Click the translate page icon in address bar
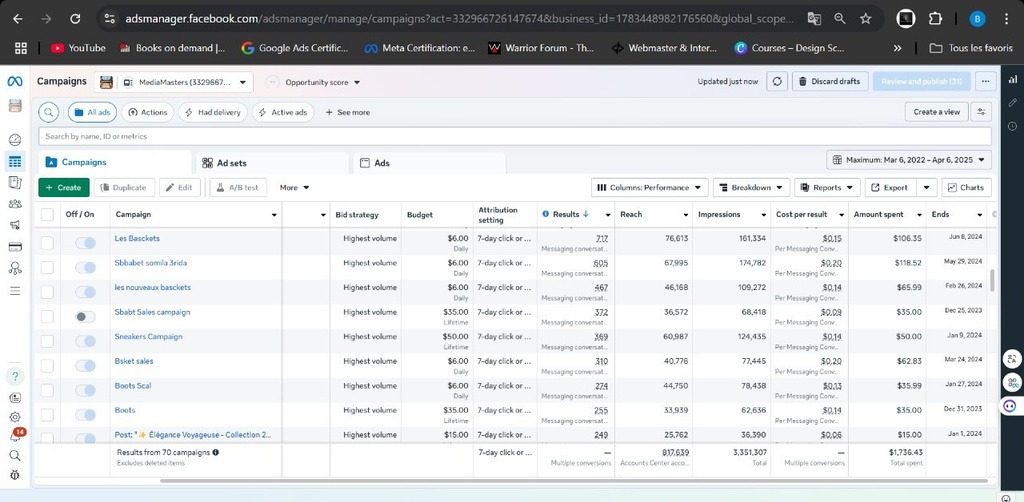 [814, 19]
